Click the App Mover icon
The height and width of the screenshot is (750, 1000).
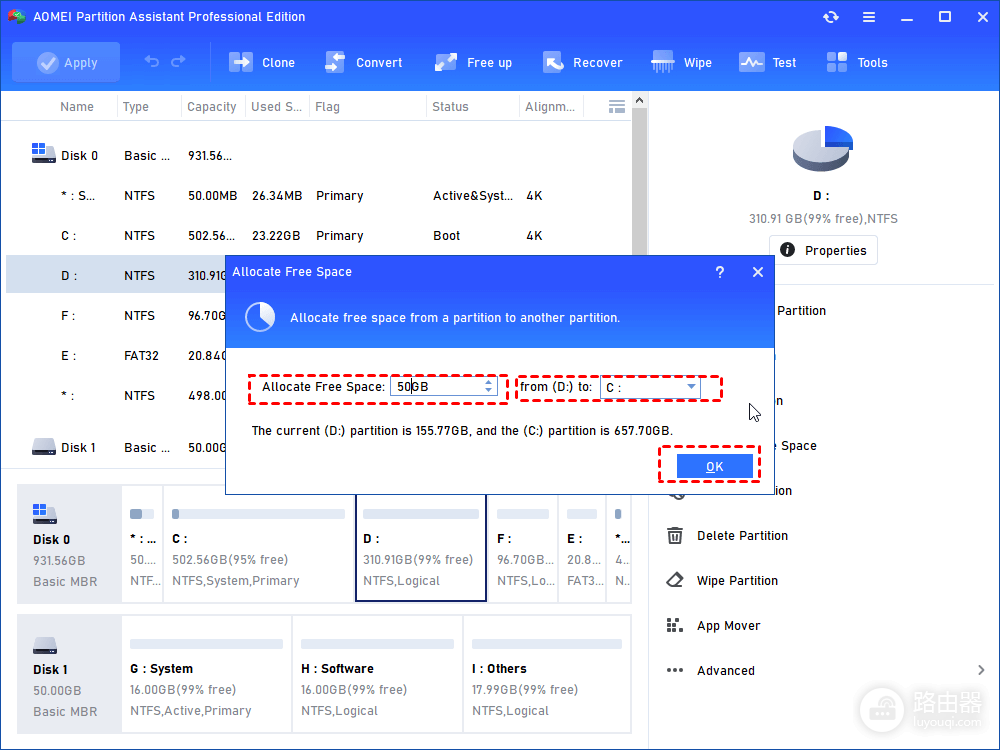[675, 626]
